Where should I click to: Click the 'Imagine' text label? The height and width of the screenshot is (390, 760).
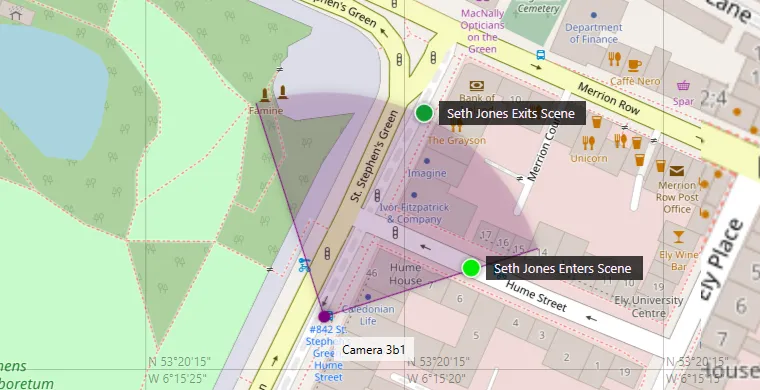click(x=427, y=173)
